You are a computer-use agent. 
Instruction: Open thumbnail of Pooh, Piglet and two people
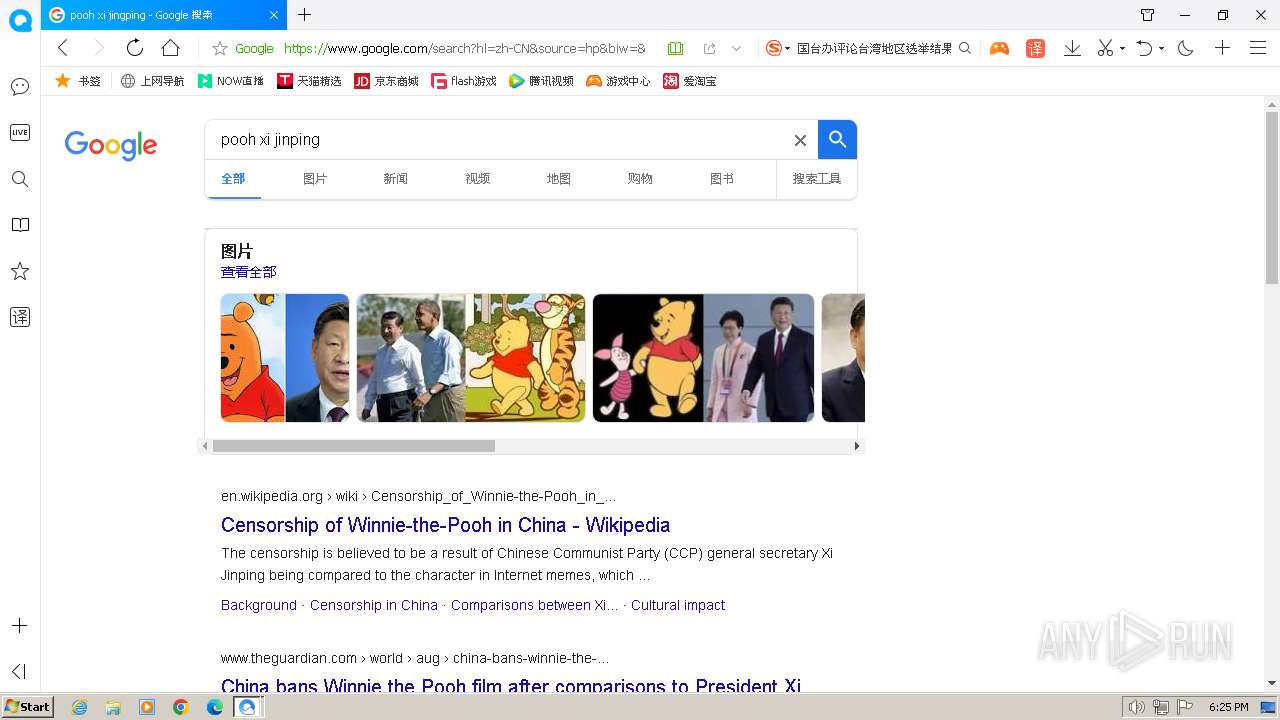704,358
